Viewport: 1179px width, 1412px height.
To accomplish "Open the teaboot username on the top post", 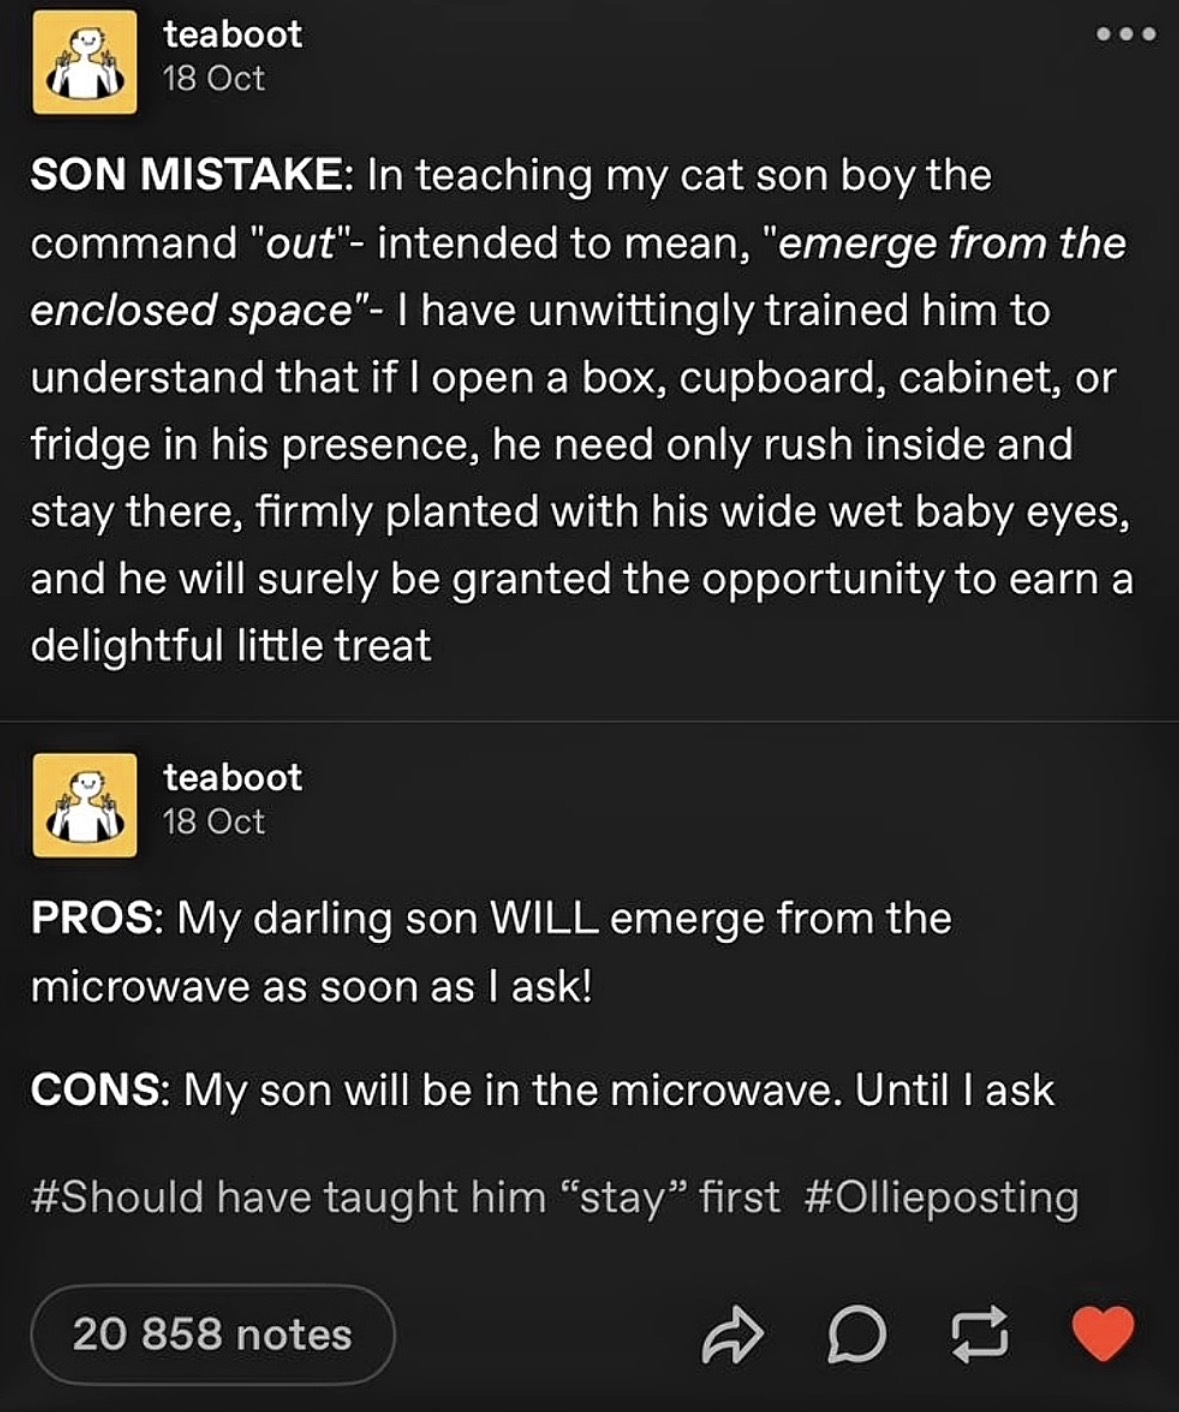I will 232,35.
